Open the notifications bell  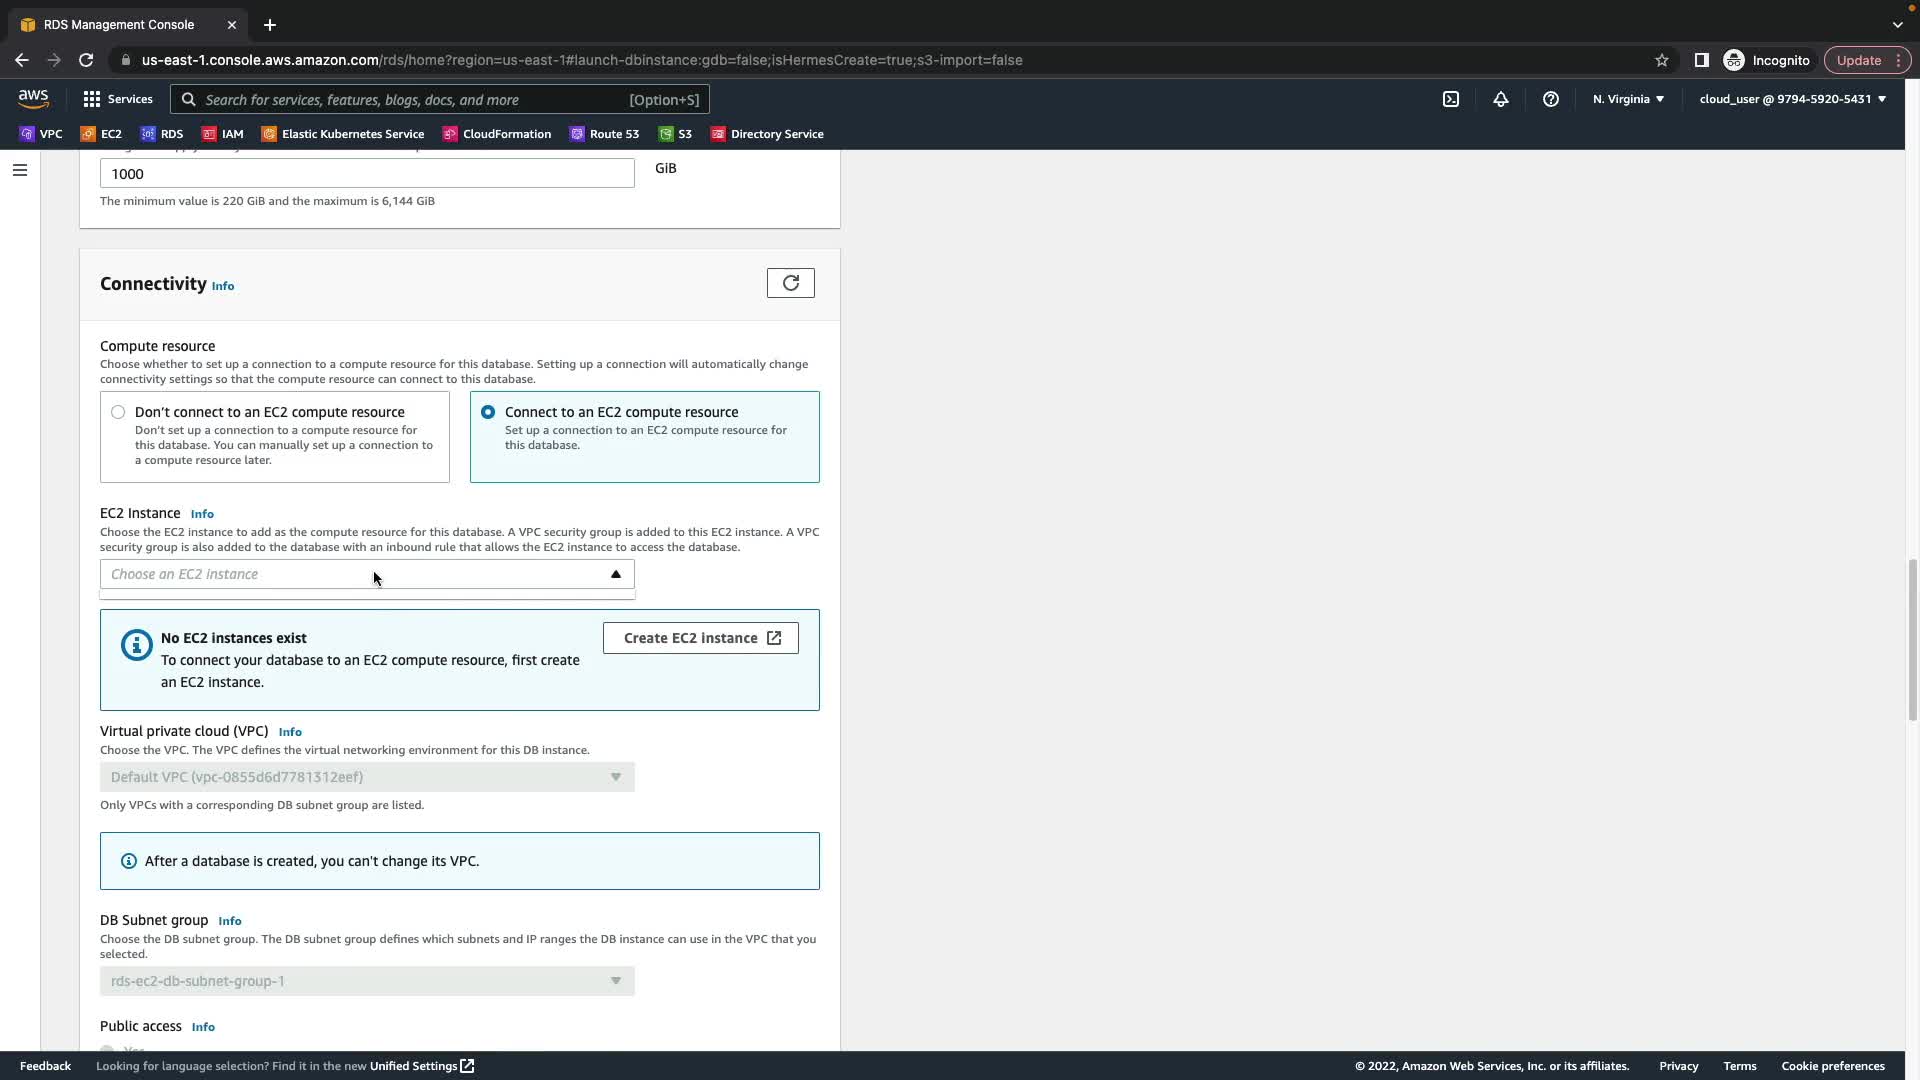click(x=1500, y=99)
